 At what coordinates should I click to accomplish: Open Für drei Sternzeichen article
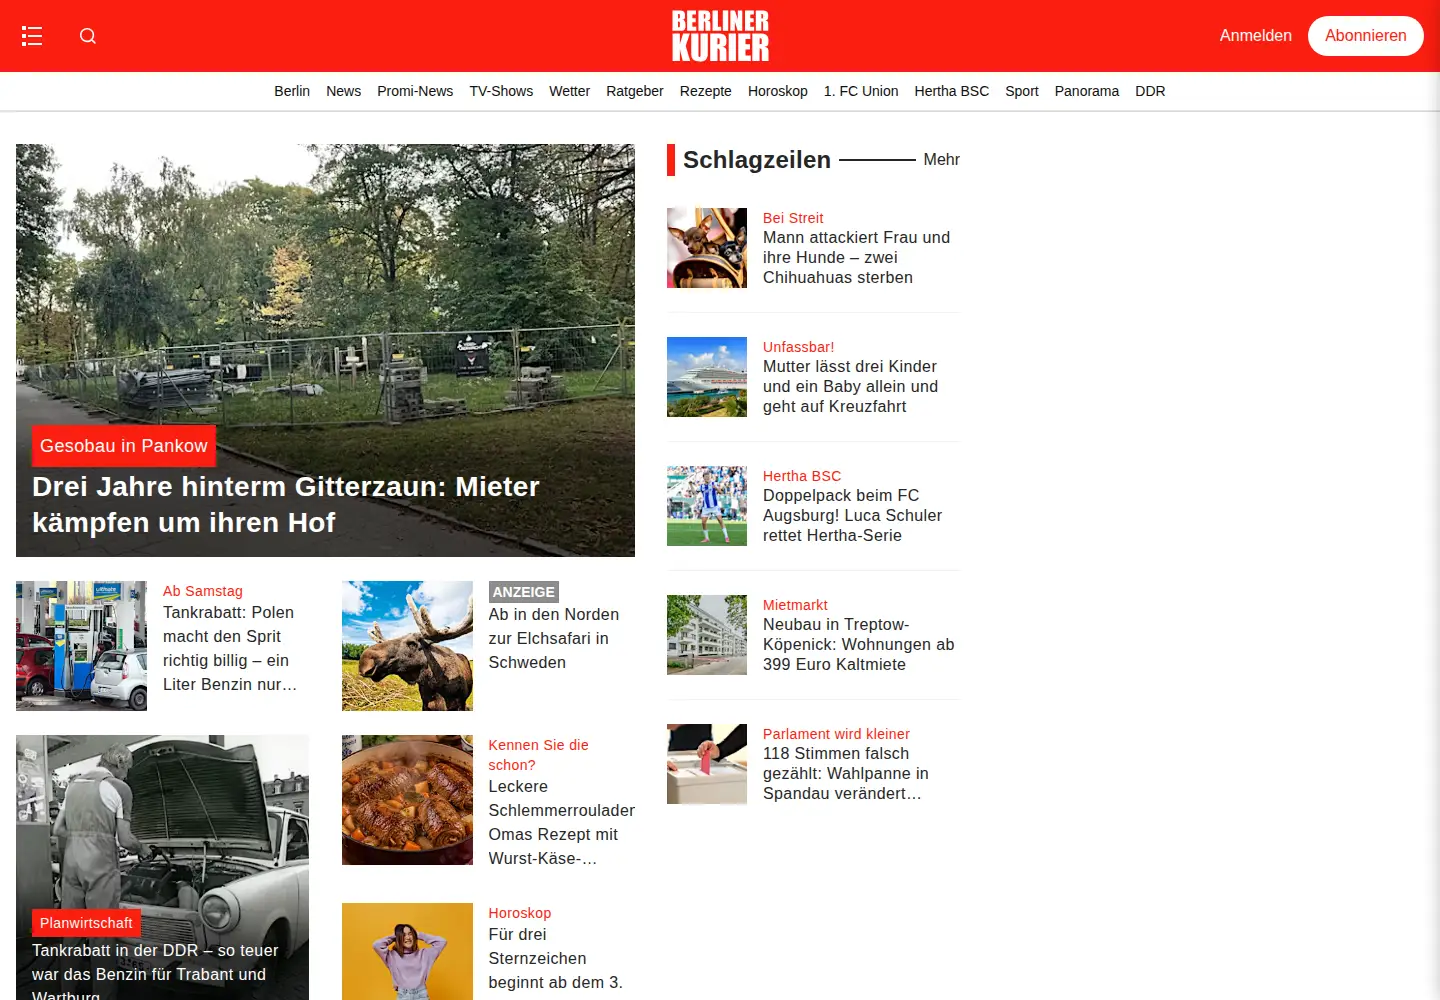[x=555, y=959]
